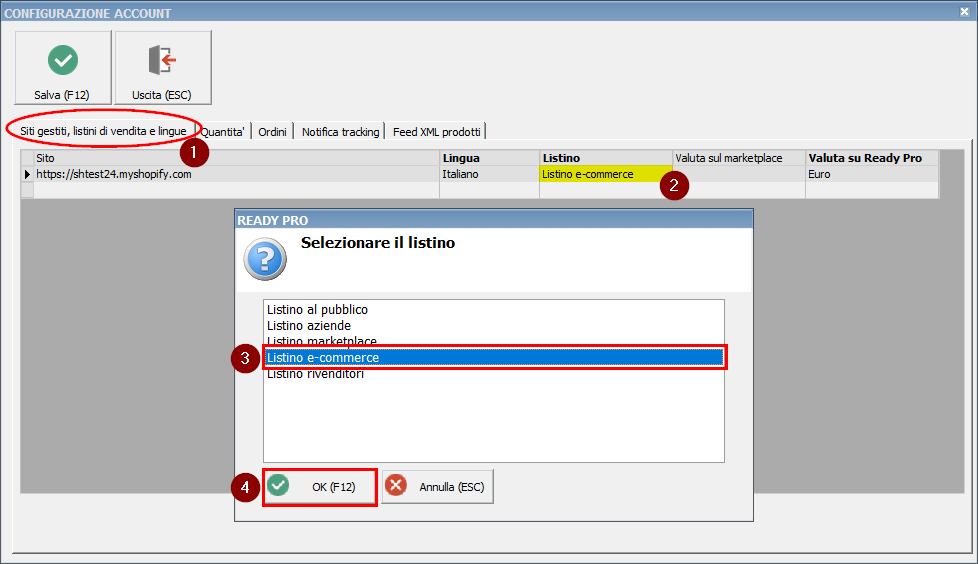Switch to the Quantita' tab

223,132
